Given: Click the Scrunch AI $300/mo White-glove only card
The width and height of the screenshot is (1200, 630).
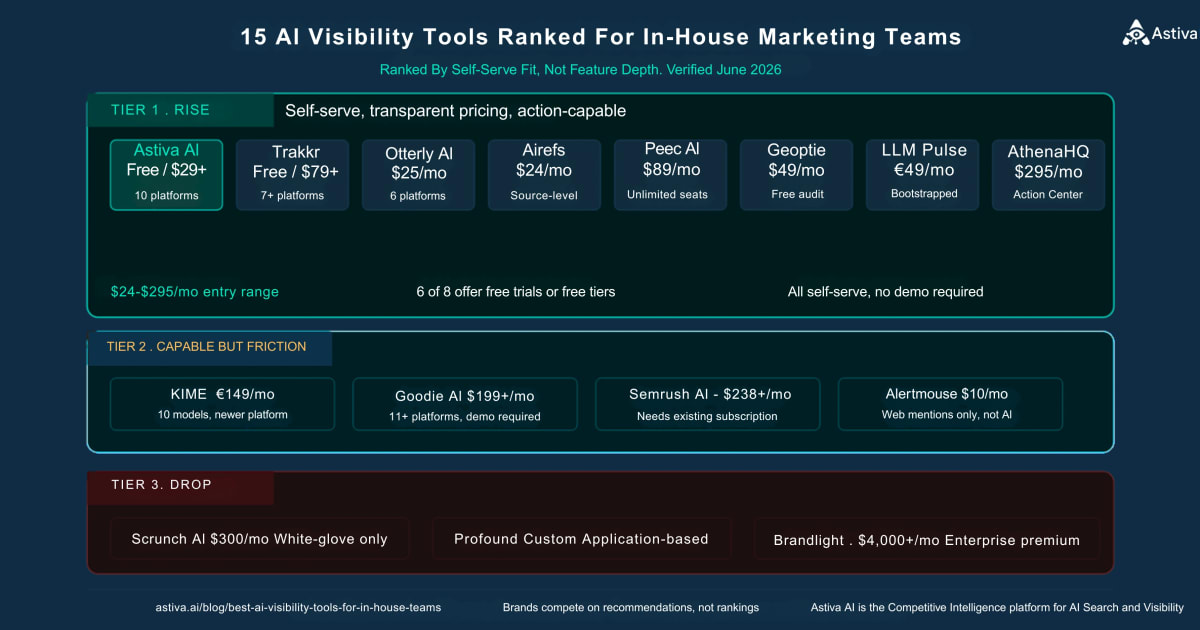Looking at the screenshot, I should coord(259,539).
